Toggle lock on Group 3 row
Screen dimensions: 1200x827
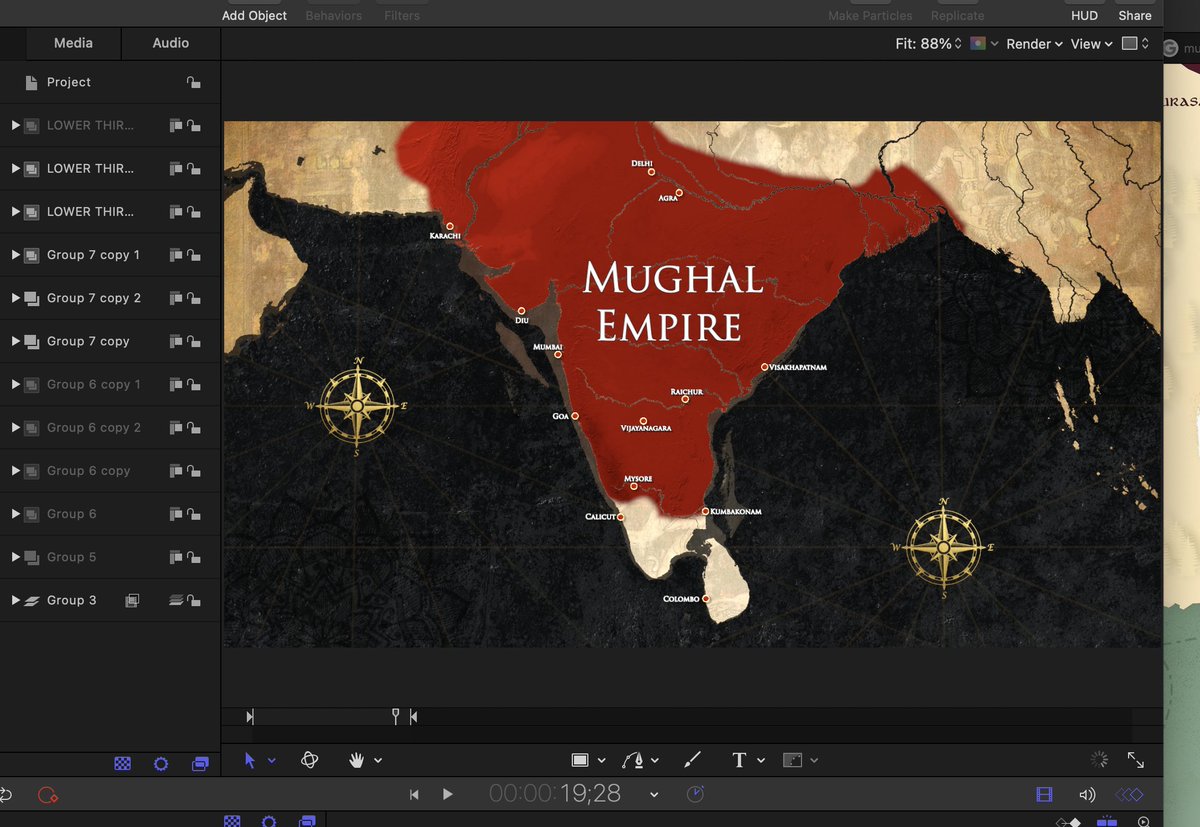click(194, 600)
